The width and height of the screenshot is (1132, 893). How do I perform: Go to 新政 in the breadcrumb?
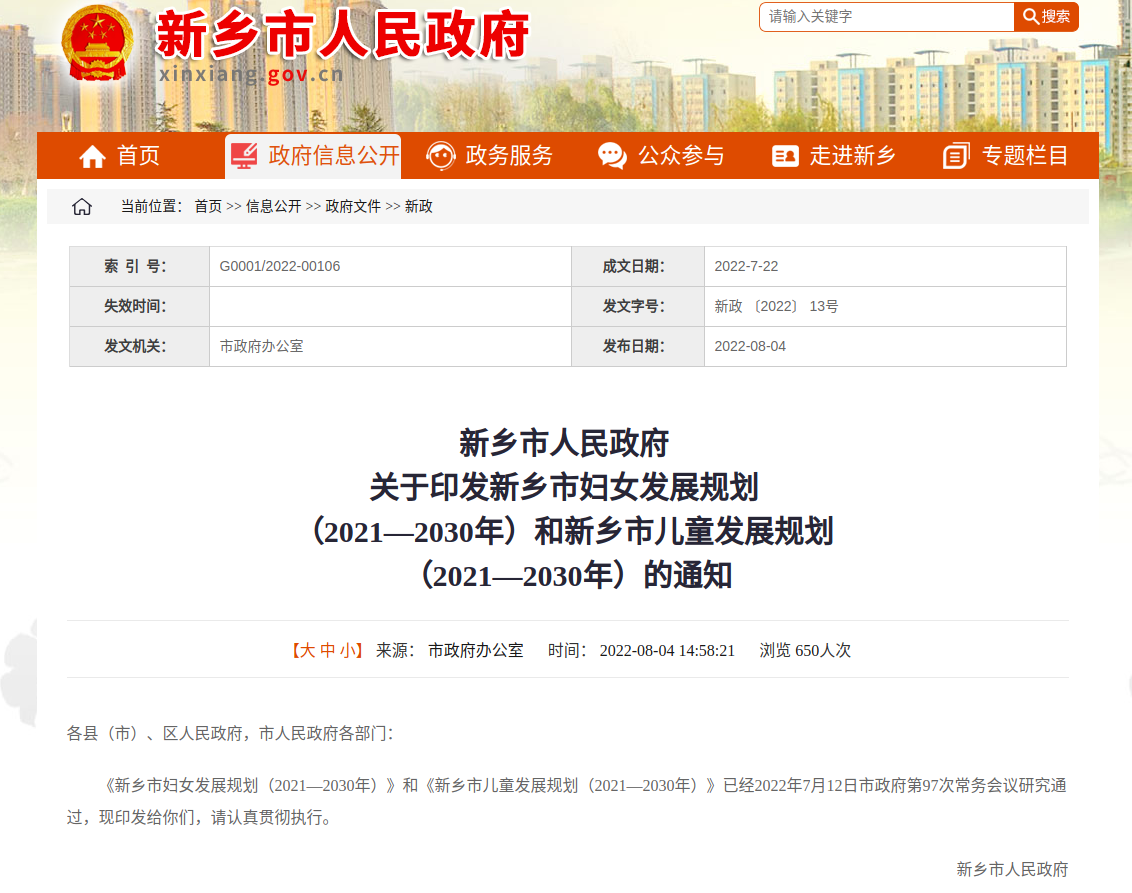click(419, 206)
